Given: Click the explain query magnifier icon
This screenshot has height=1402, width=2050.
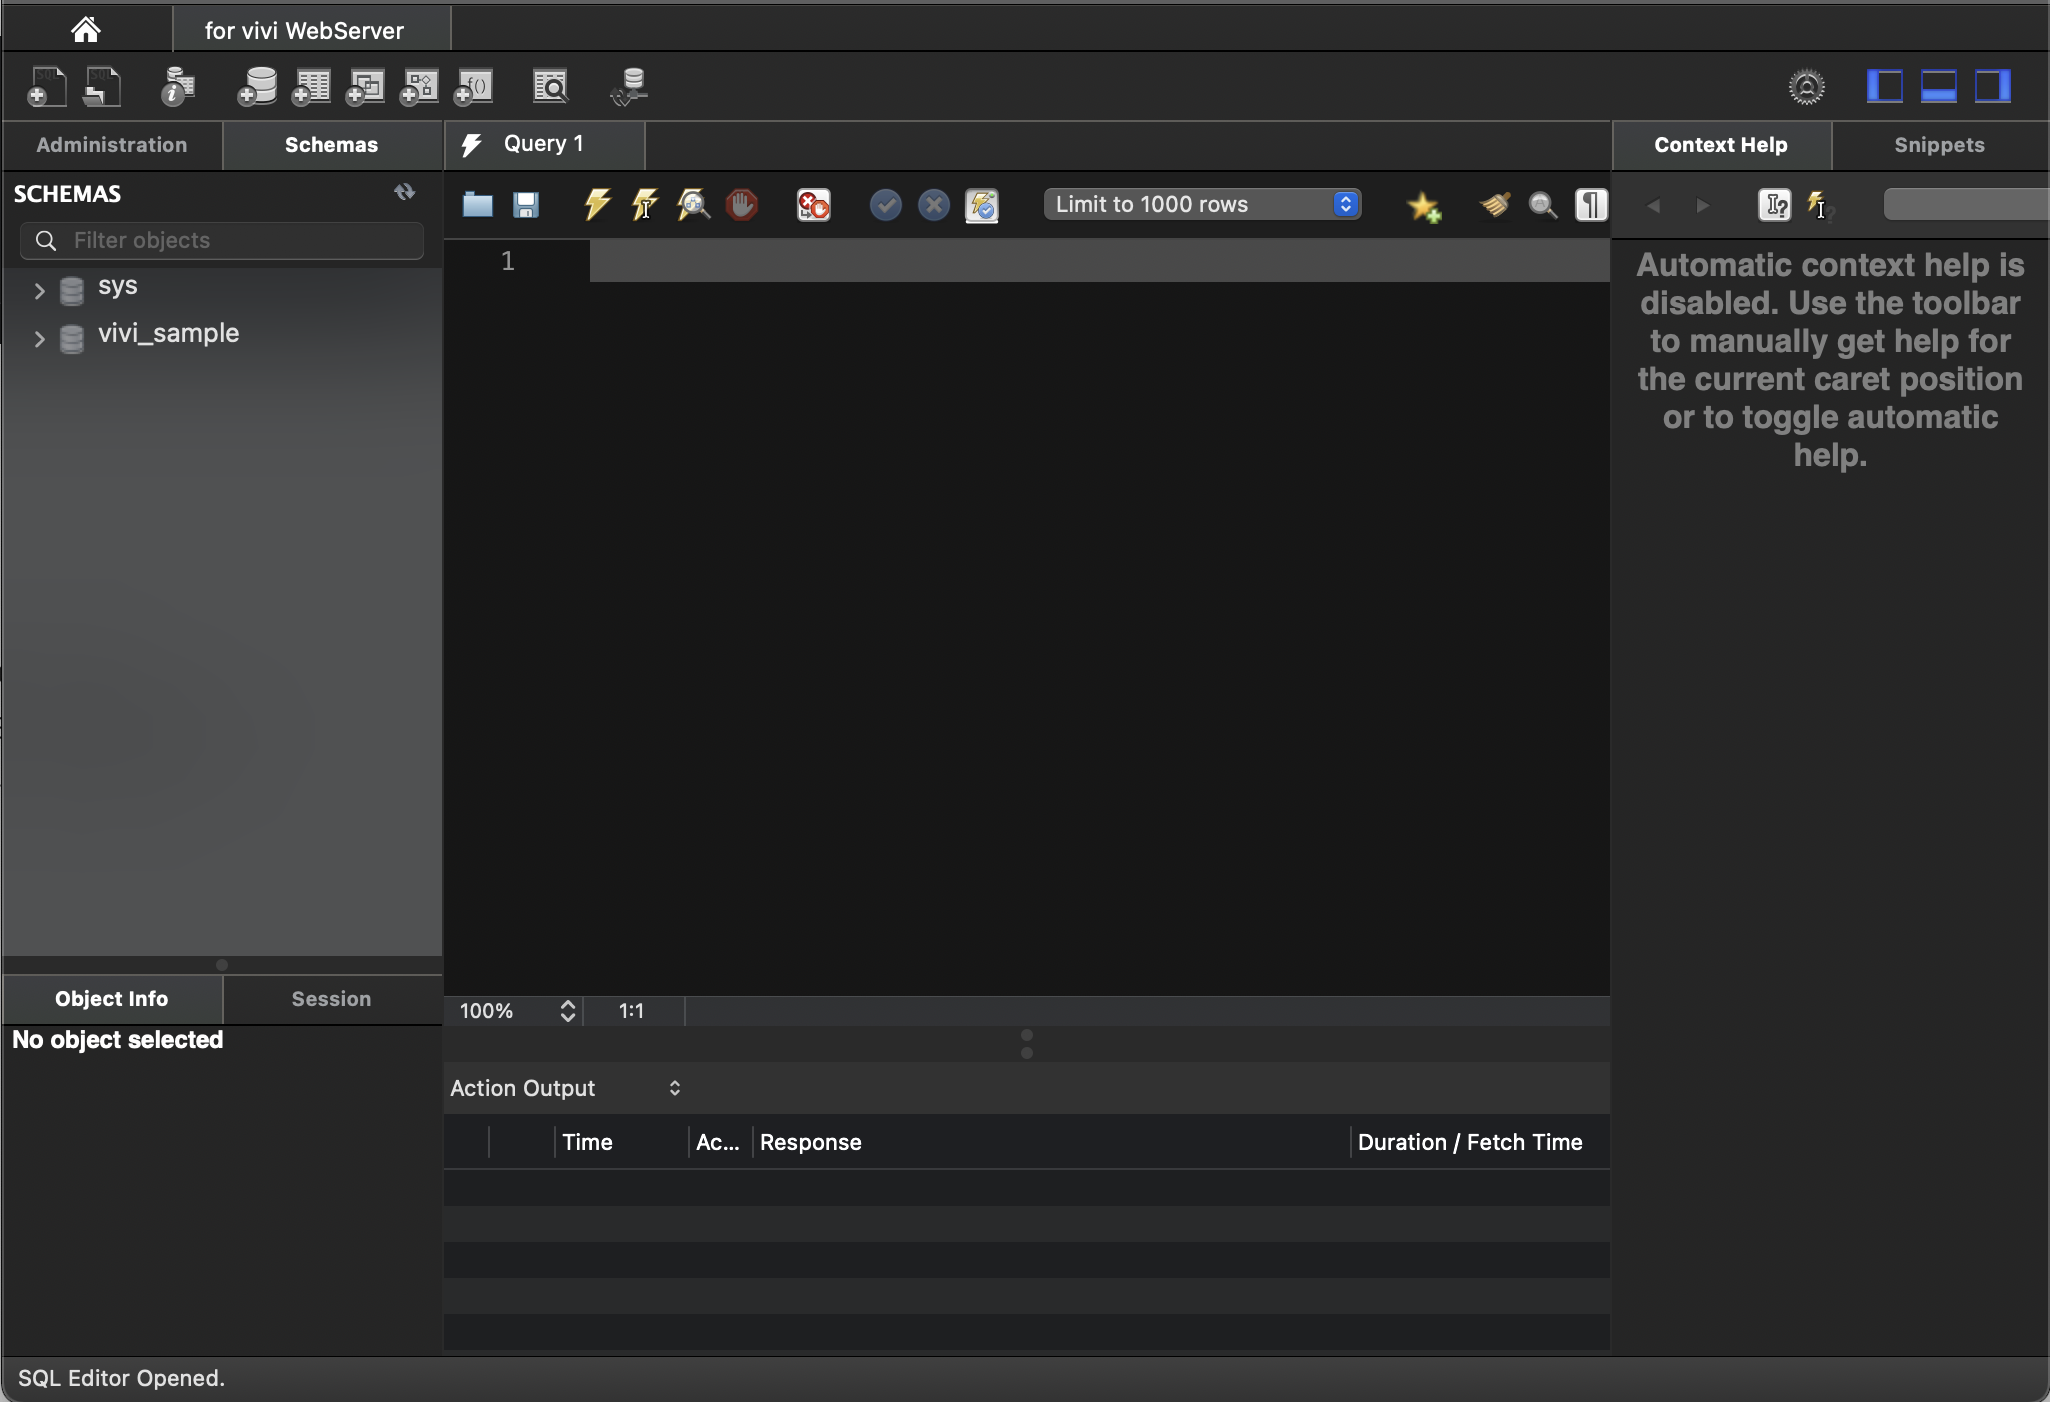Looking at the screenshot, I should coord(693,205).
